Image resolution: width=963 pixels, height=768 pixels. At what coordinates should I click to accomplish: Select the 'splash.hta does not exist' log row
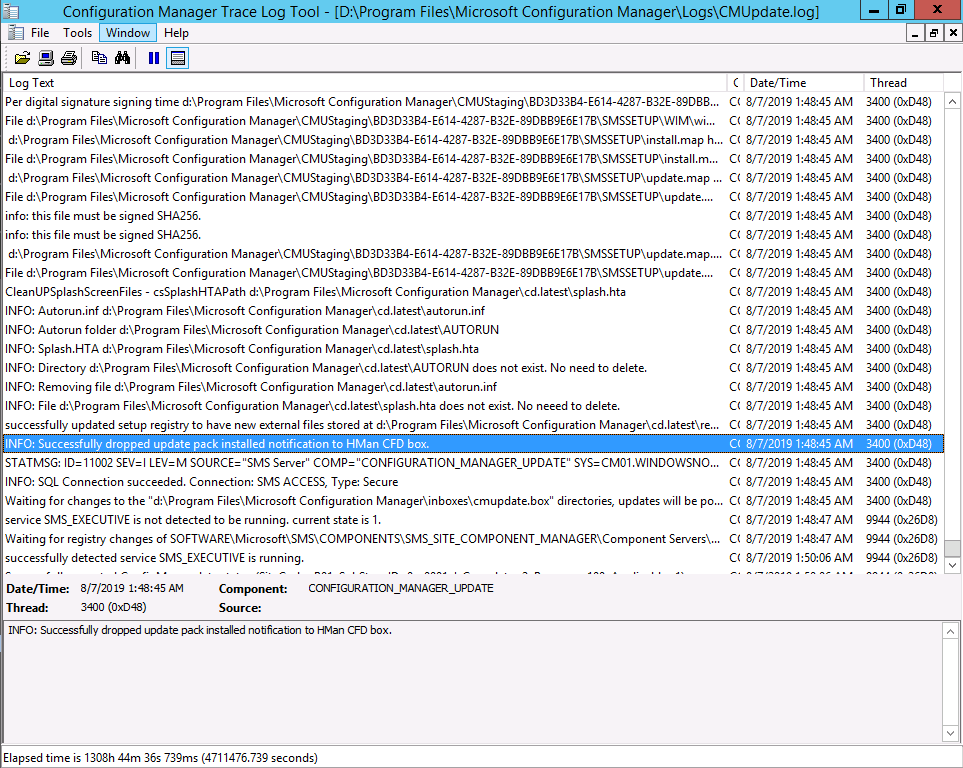[x=474, y=406]
